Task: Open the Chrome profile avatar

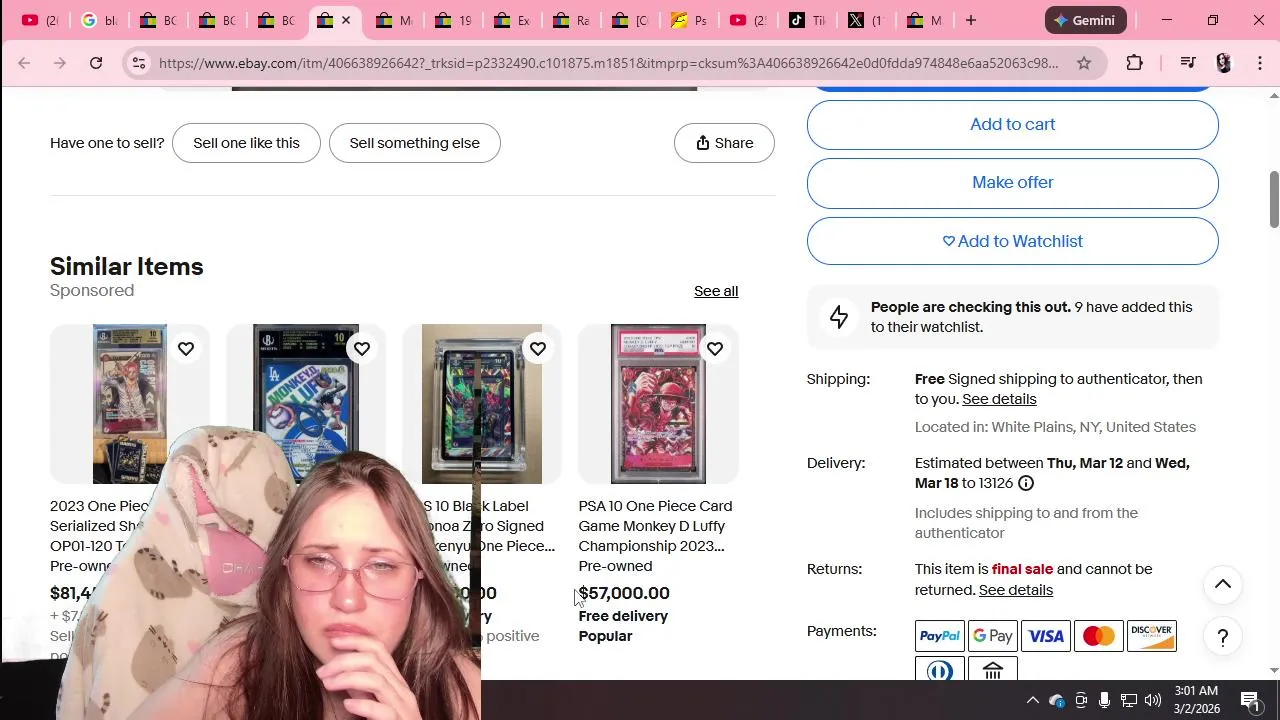Action: (x=1224, y=63)
